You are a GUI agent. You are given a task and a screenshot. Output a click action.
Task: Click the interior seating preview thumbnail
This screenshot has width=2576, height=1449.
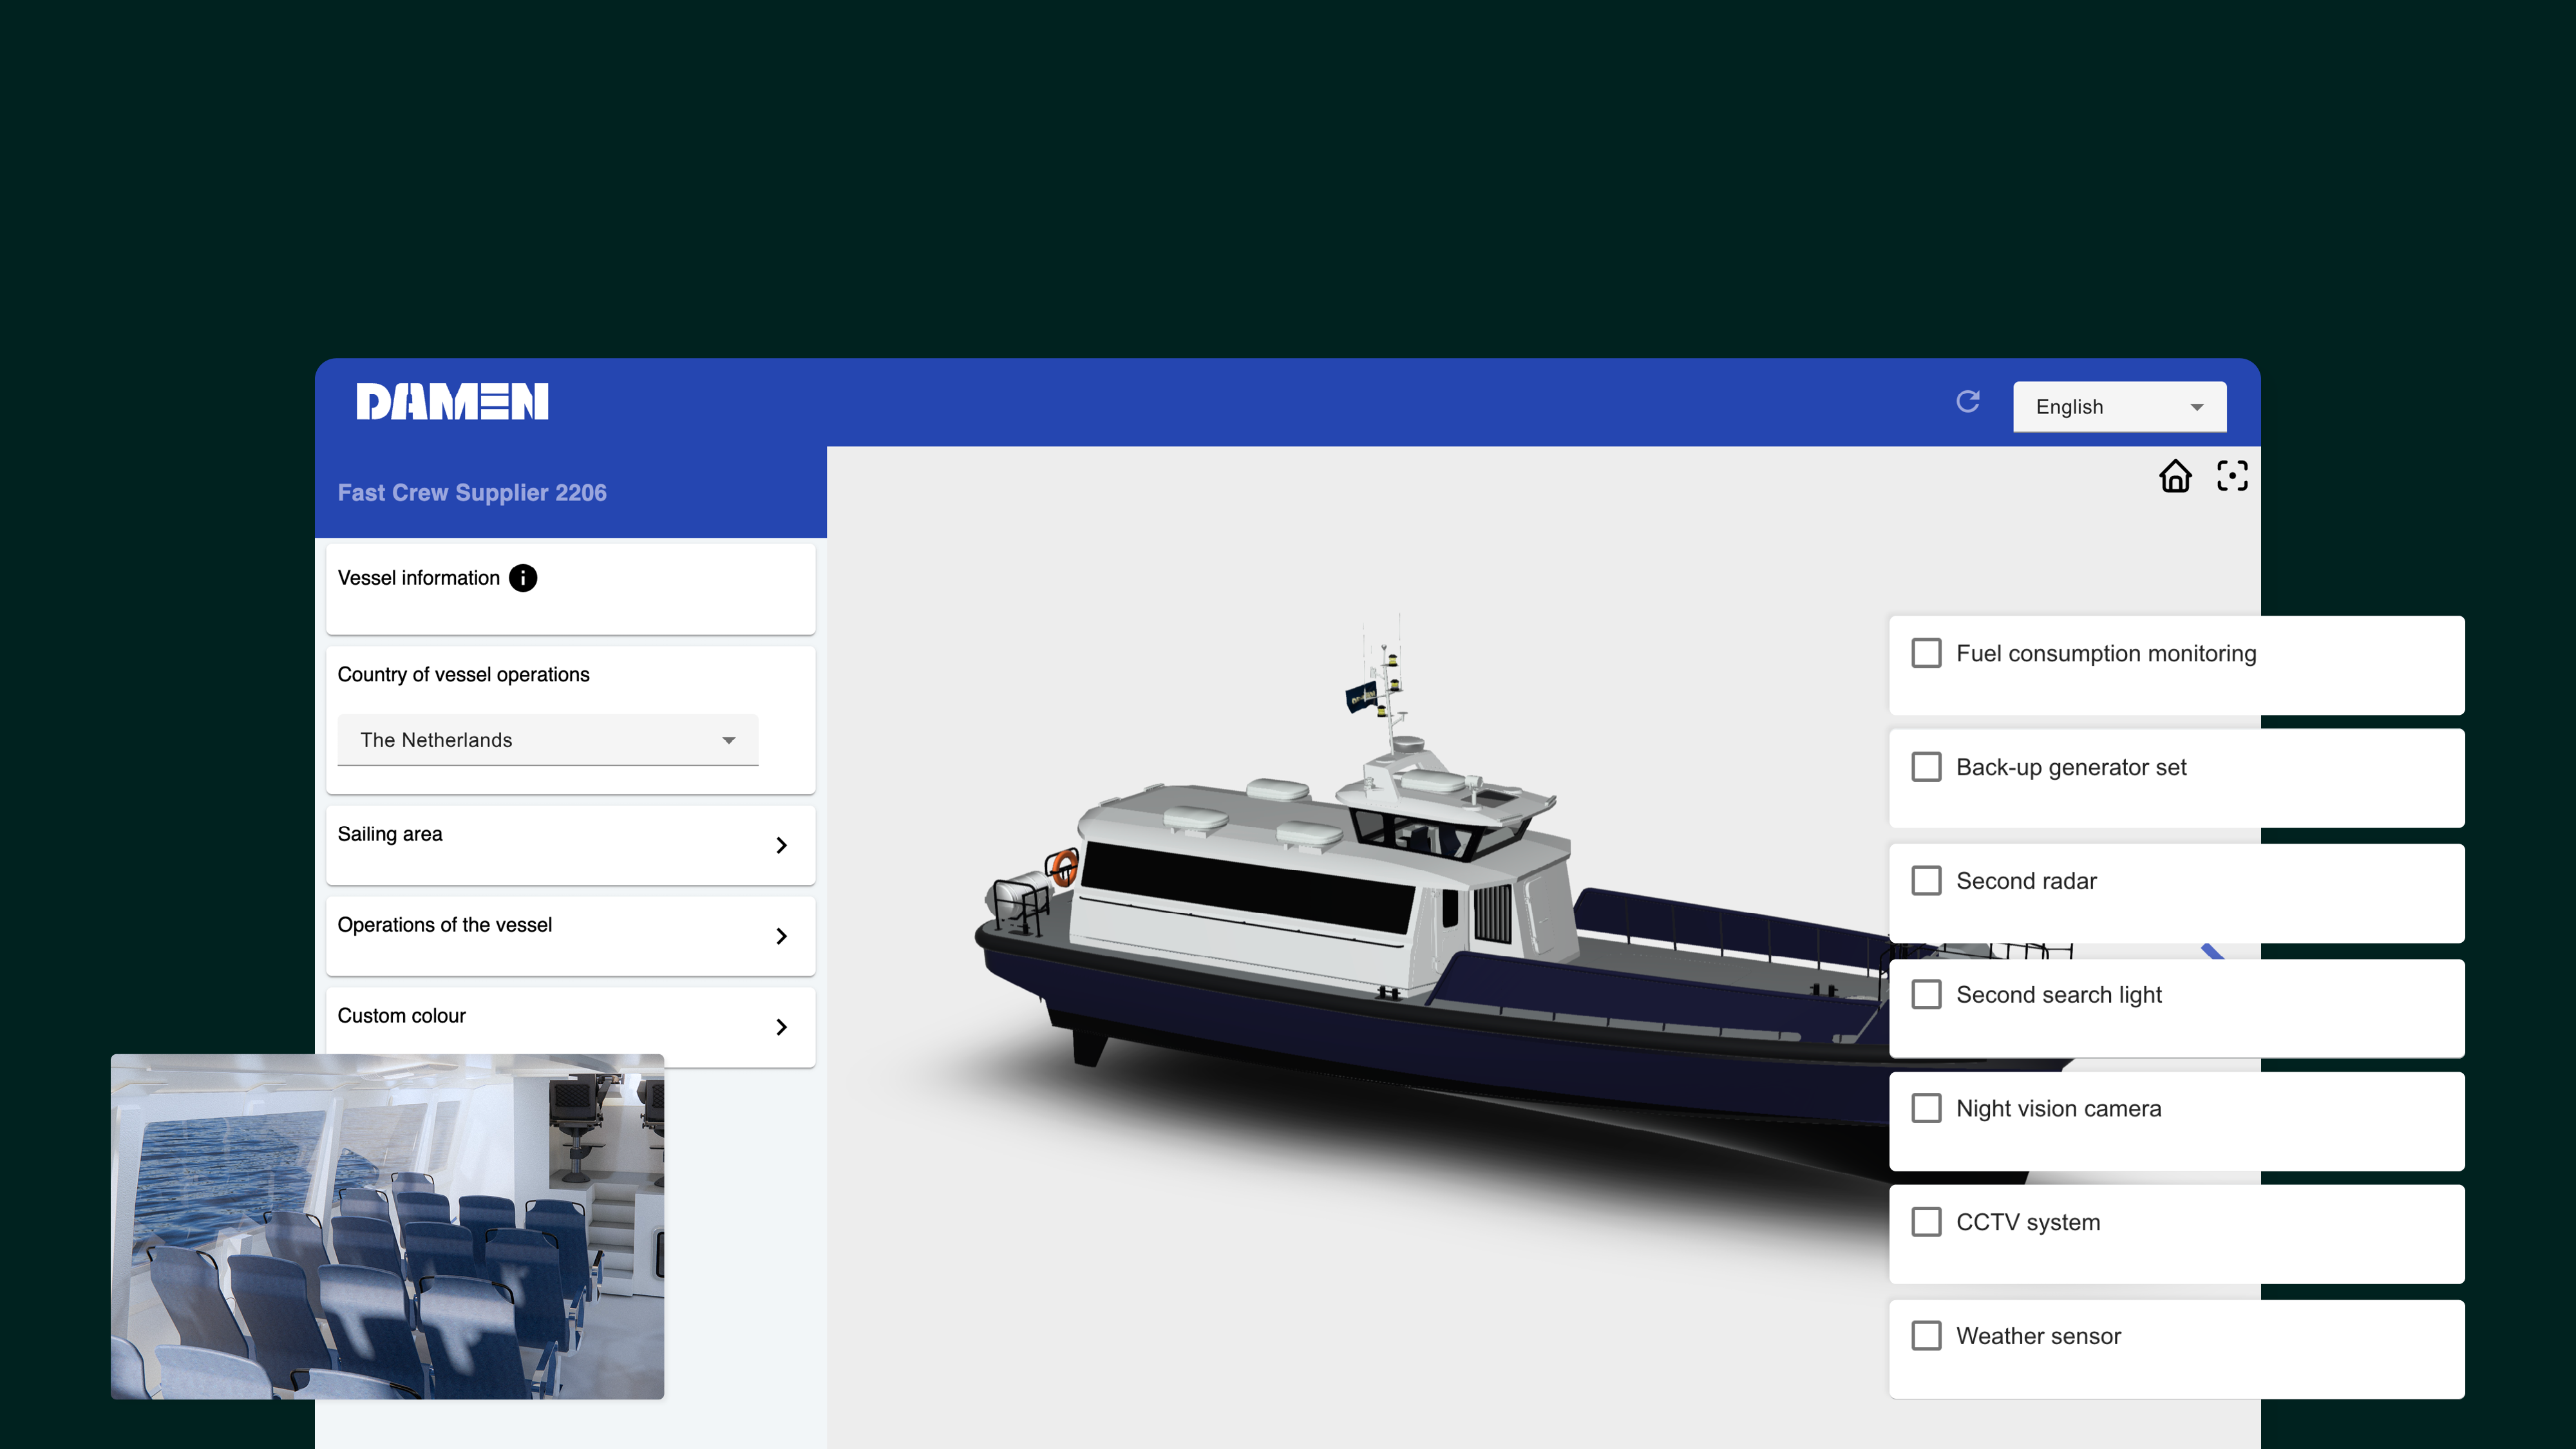click(x=387, y=1226)
